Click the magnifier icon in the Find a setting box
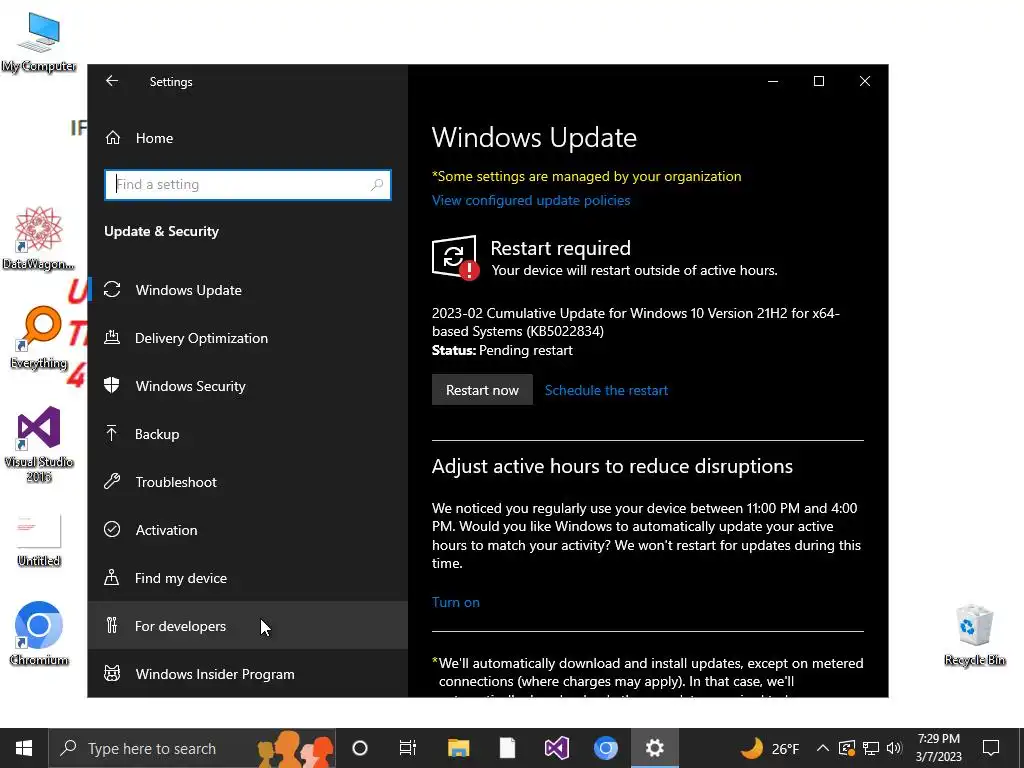 pos(377,185)
